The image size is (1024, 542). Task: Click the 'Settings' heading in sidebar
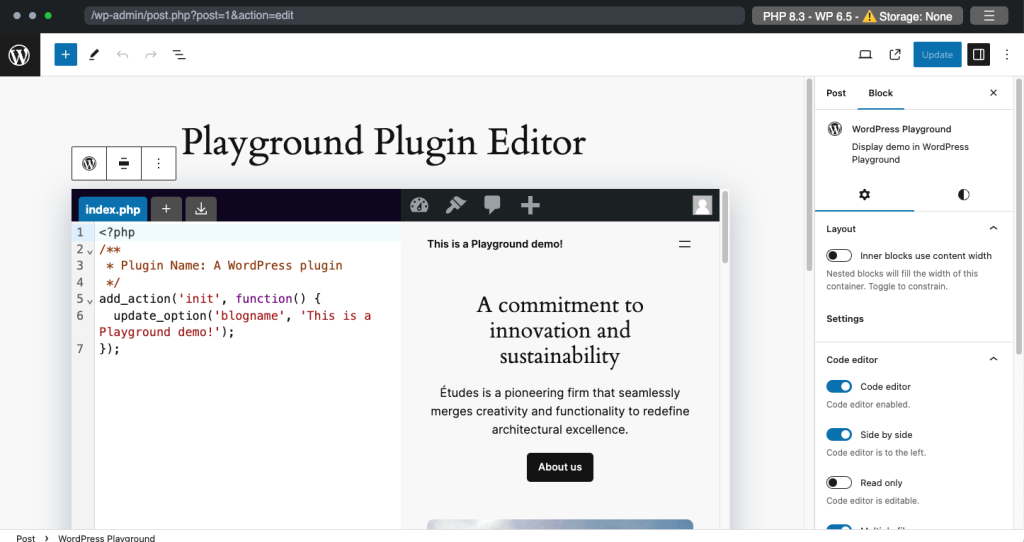click(x=844, y=319)
